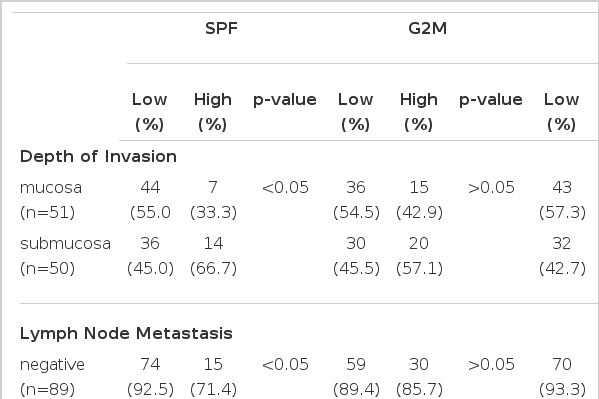Viewport: 599px width, 399px height.
Task: Click the G2M column group header
Action: click(427, 29)
